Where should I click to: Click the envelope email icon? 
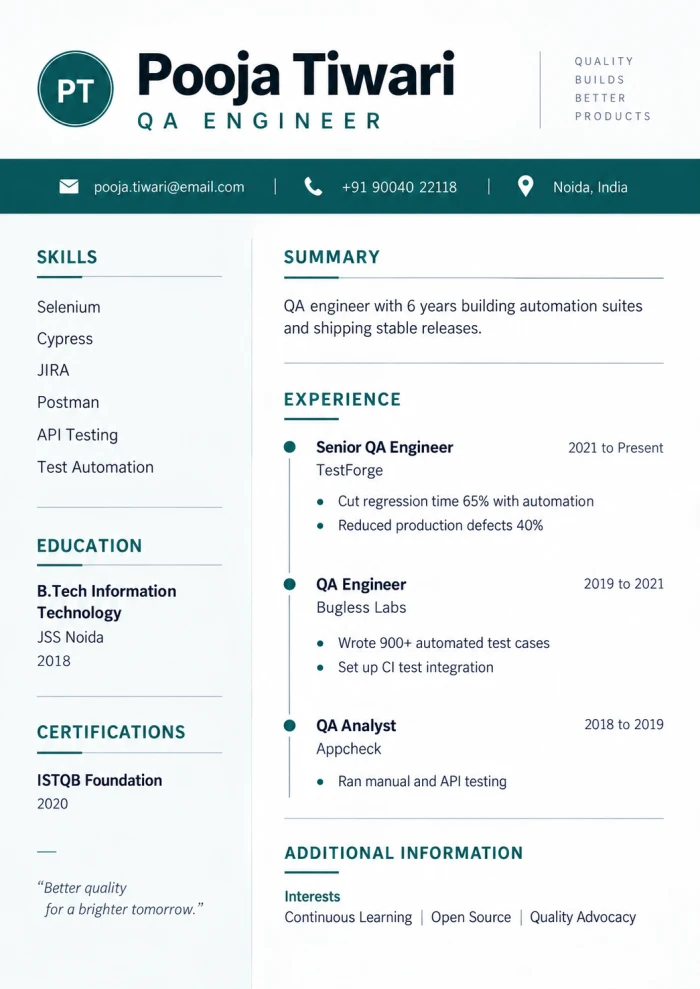click(x=69, y=187)
